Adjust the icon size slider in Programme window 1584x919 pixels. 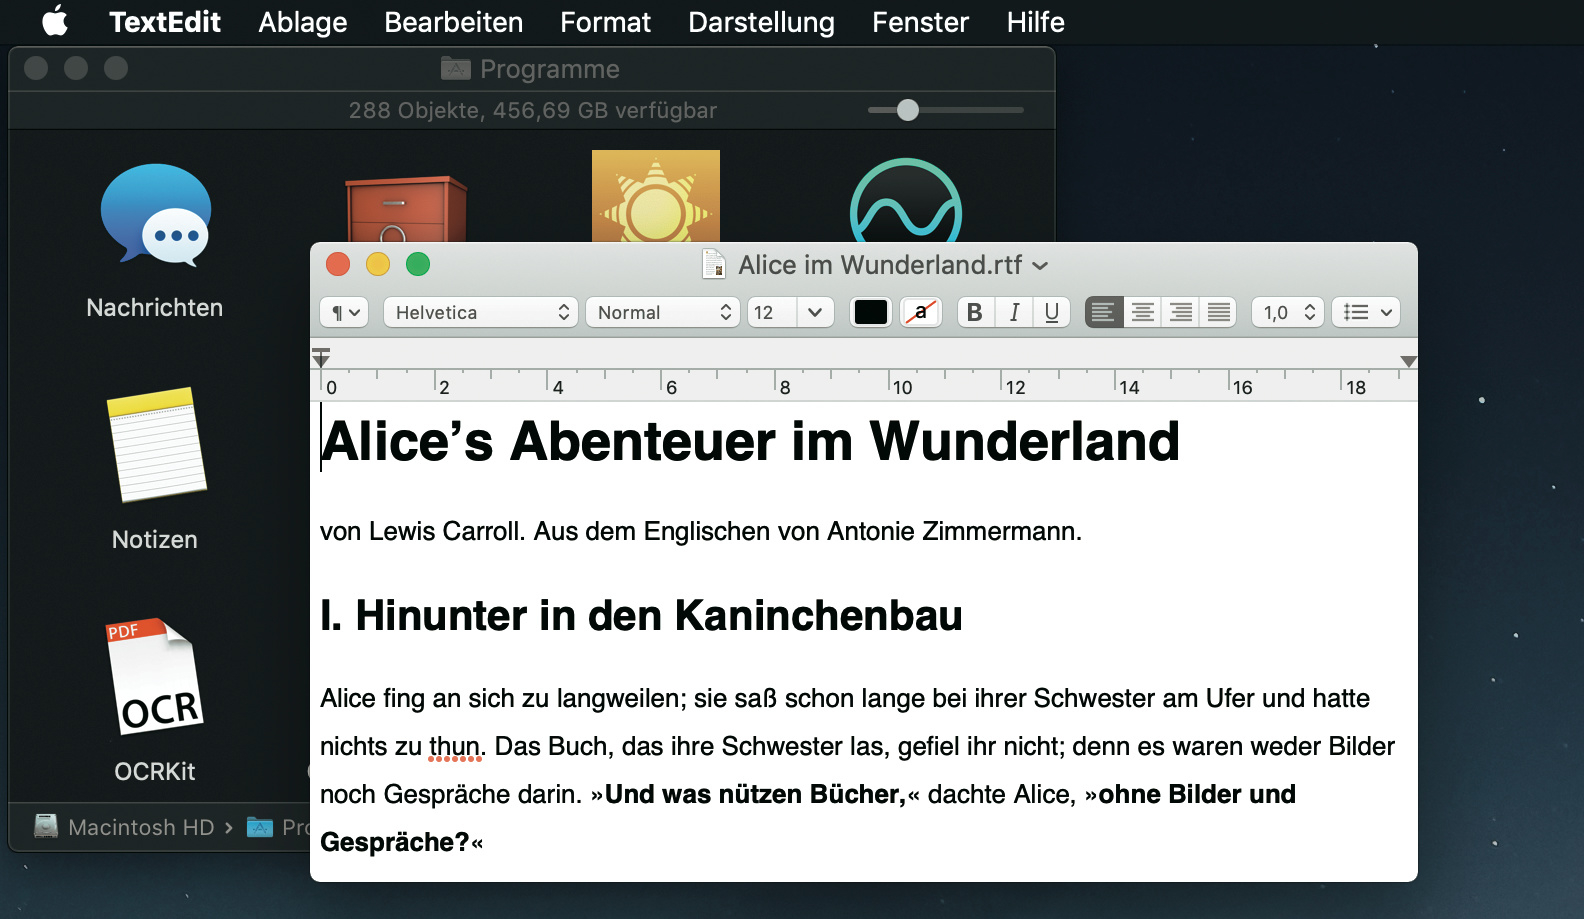(x=908, y=110)
